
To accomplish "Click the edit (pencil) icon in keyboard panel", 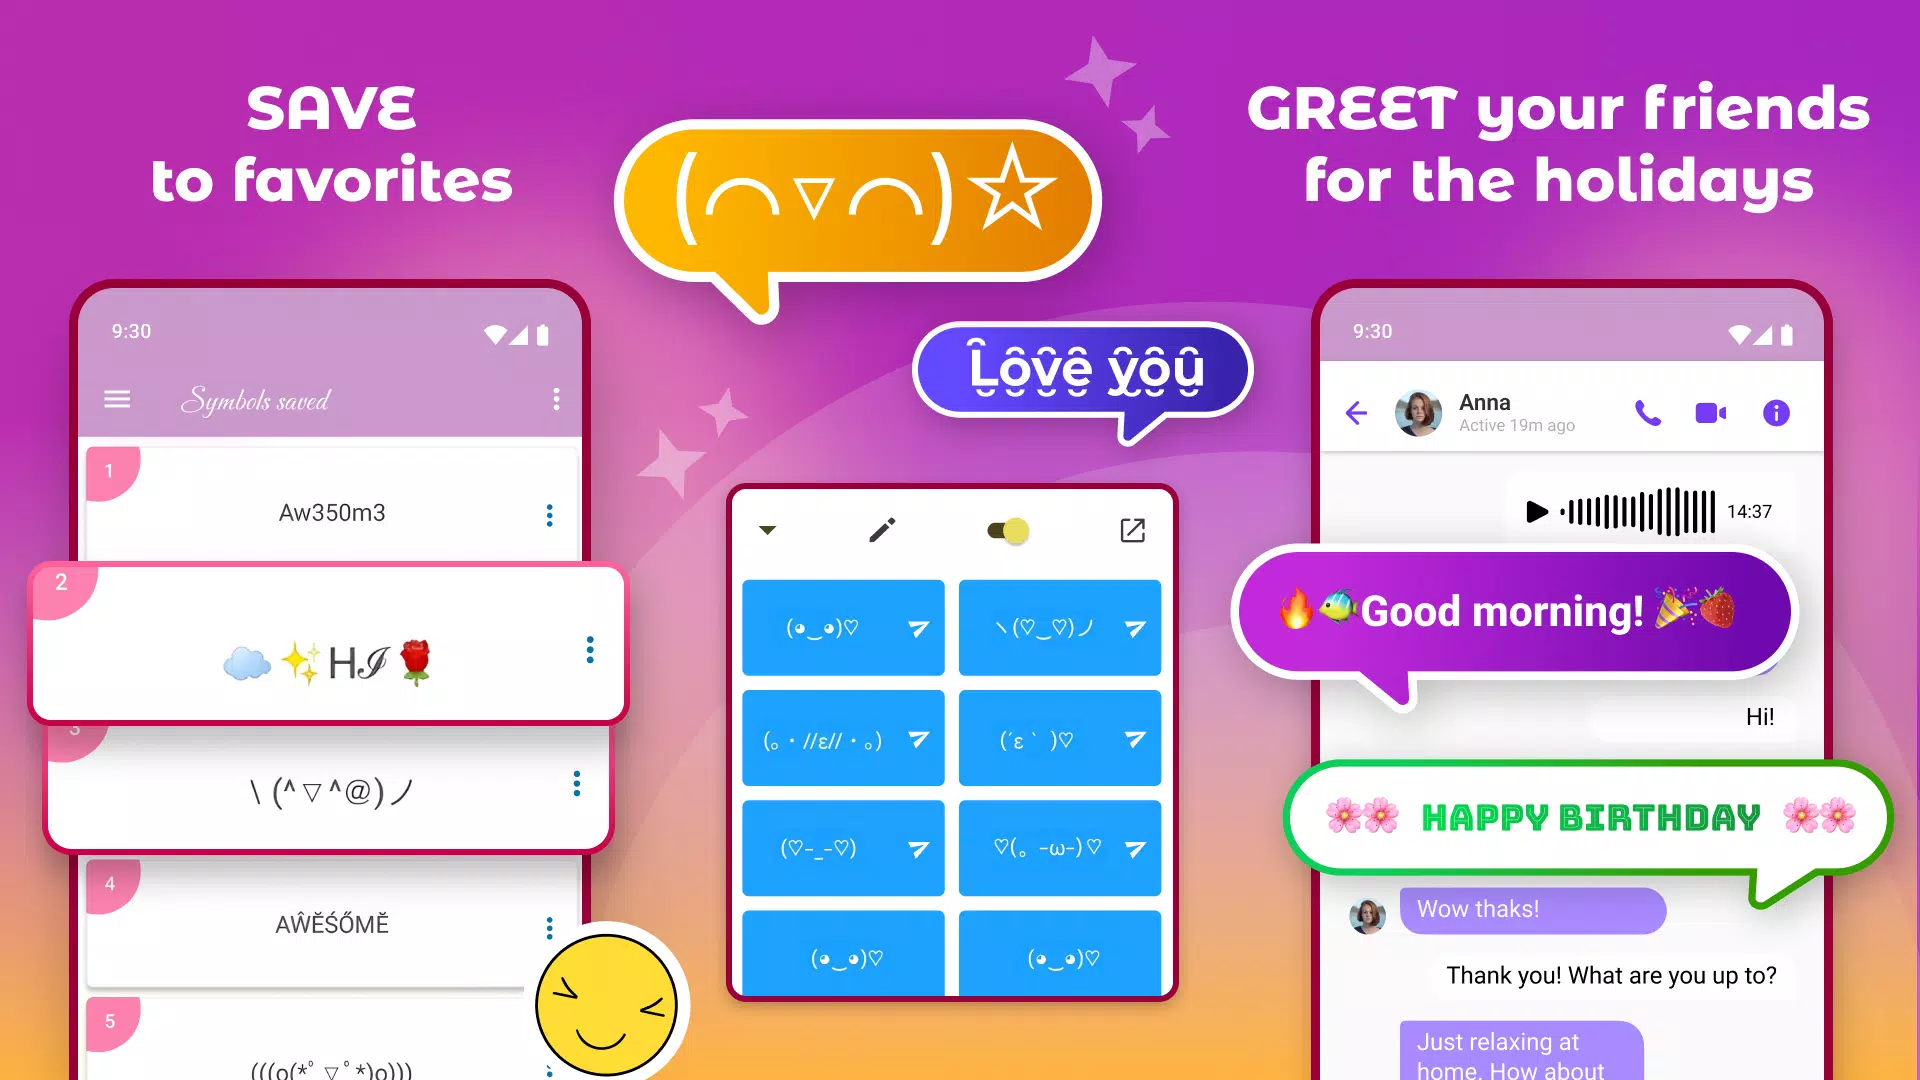I will click(x=882, y=529).
